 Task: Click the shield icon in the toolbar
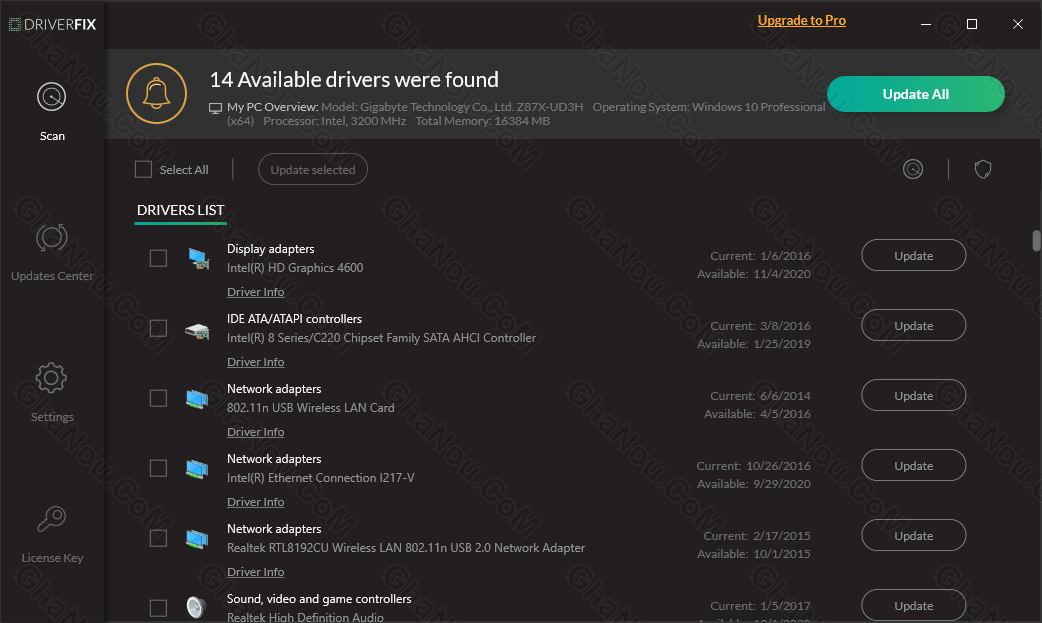tap(983, 170)
